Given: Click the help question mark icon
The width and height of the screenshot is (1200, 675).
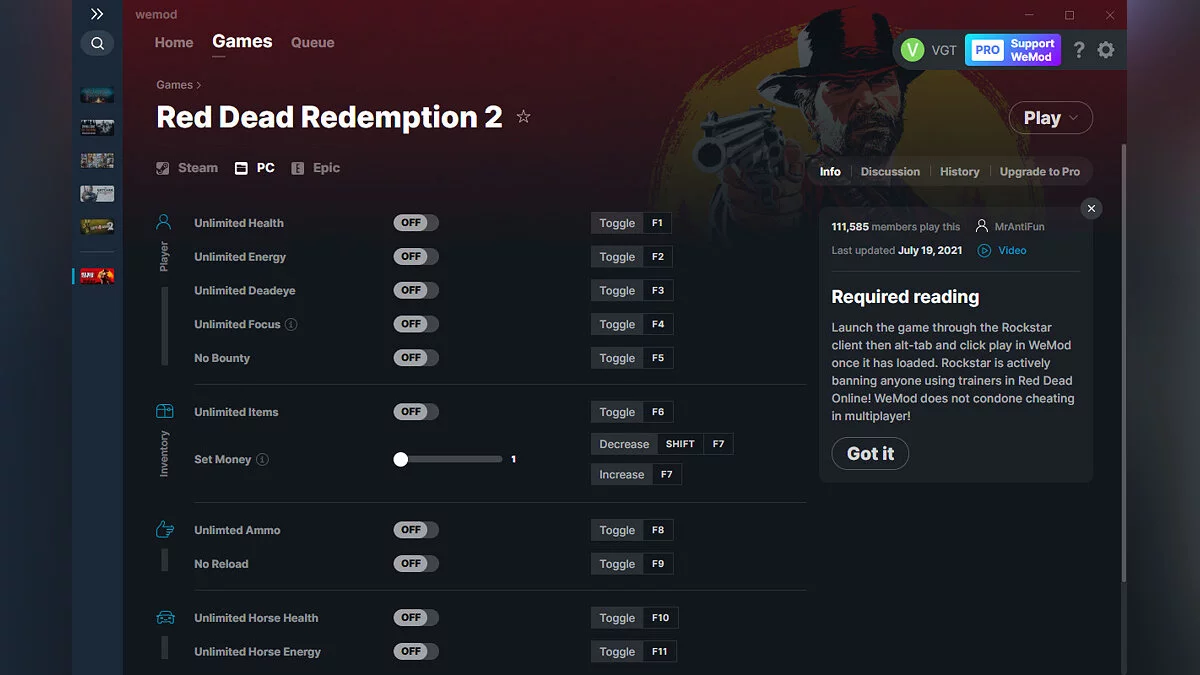Looking at the screenshot, I should point(1078,49).
